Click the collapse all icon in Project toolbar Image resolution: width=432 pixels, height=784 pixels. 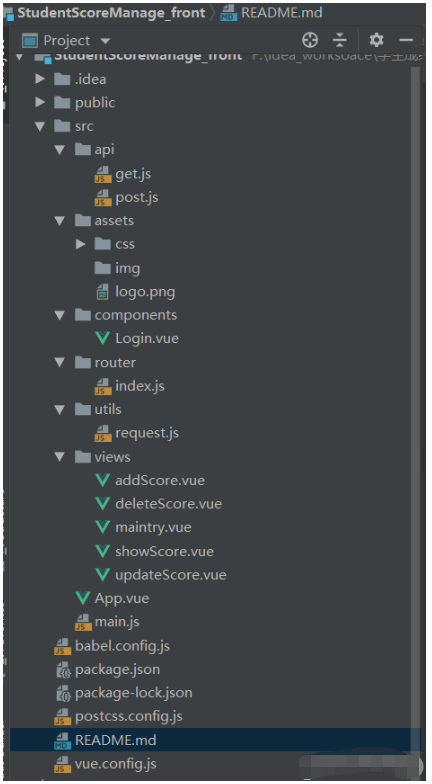coord(340,40)
